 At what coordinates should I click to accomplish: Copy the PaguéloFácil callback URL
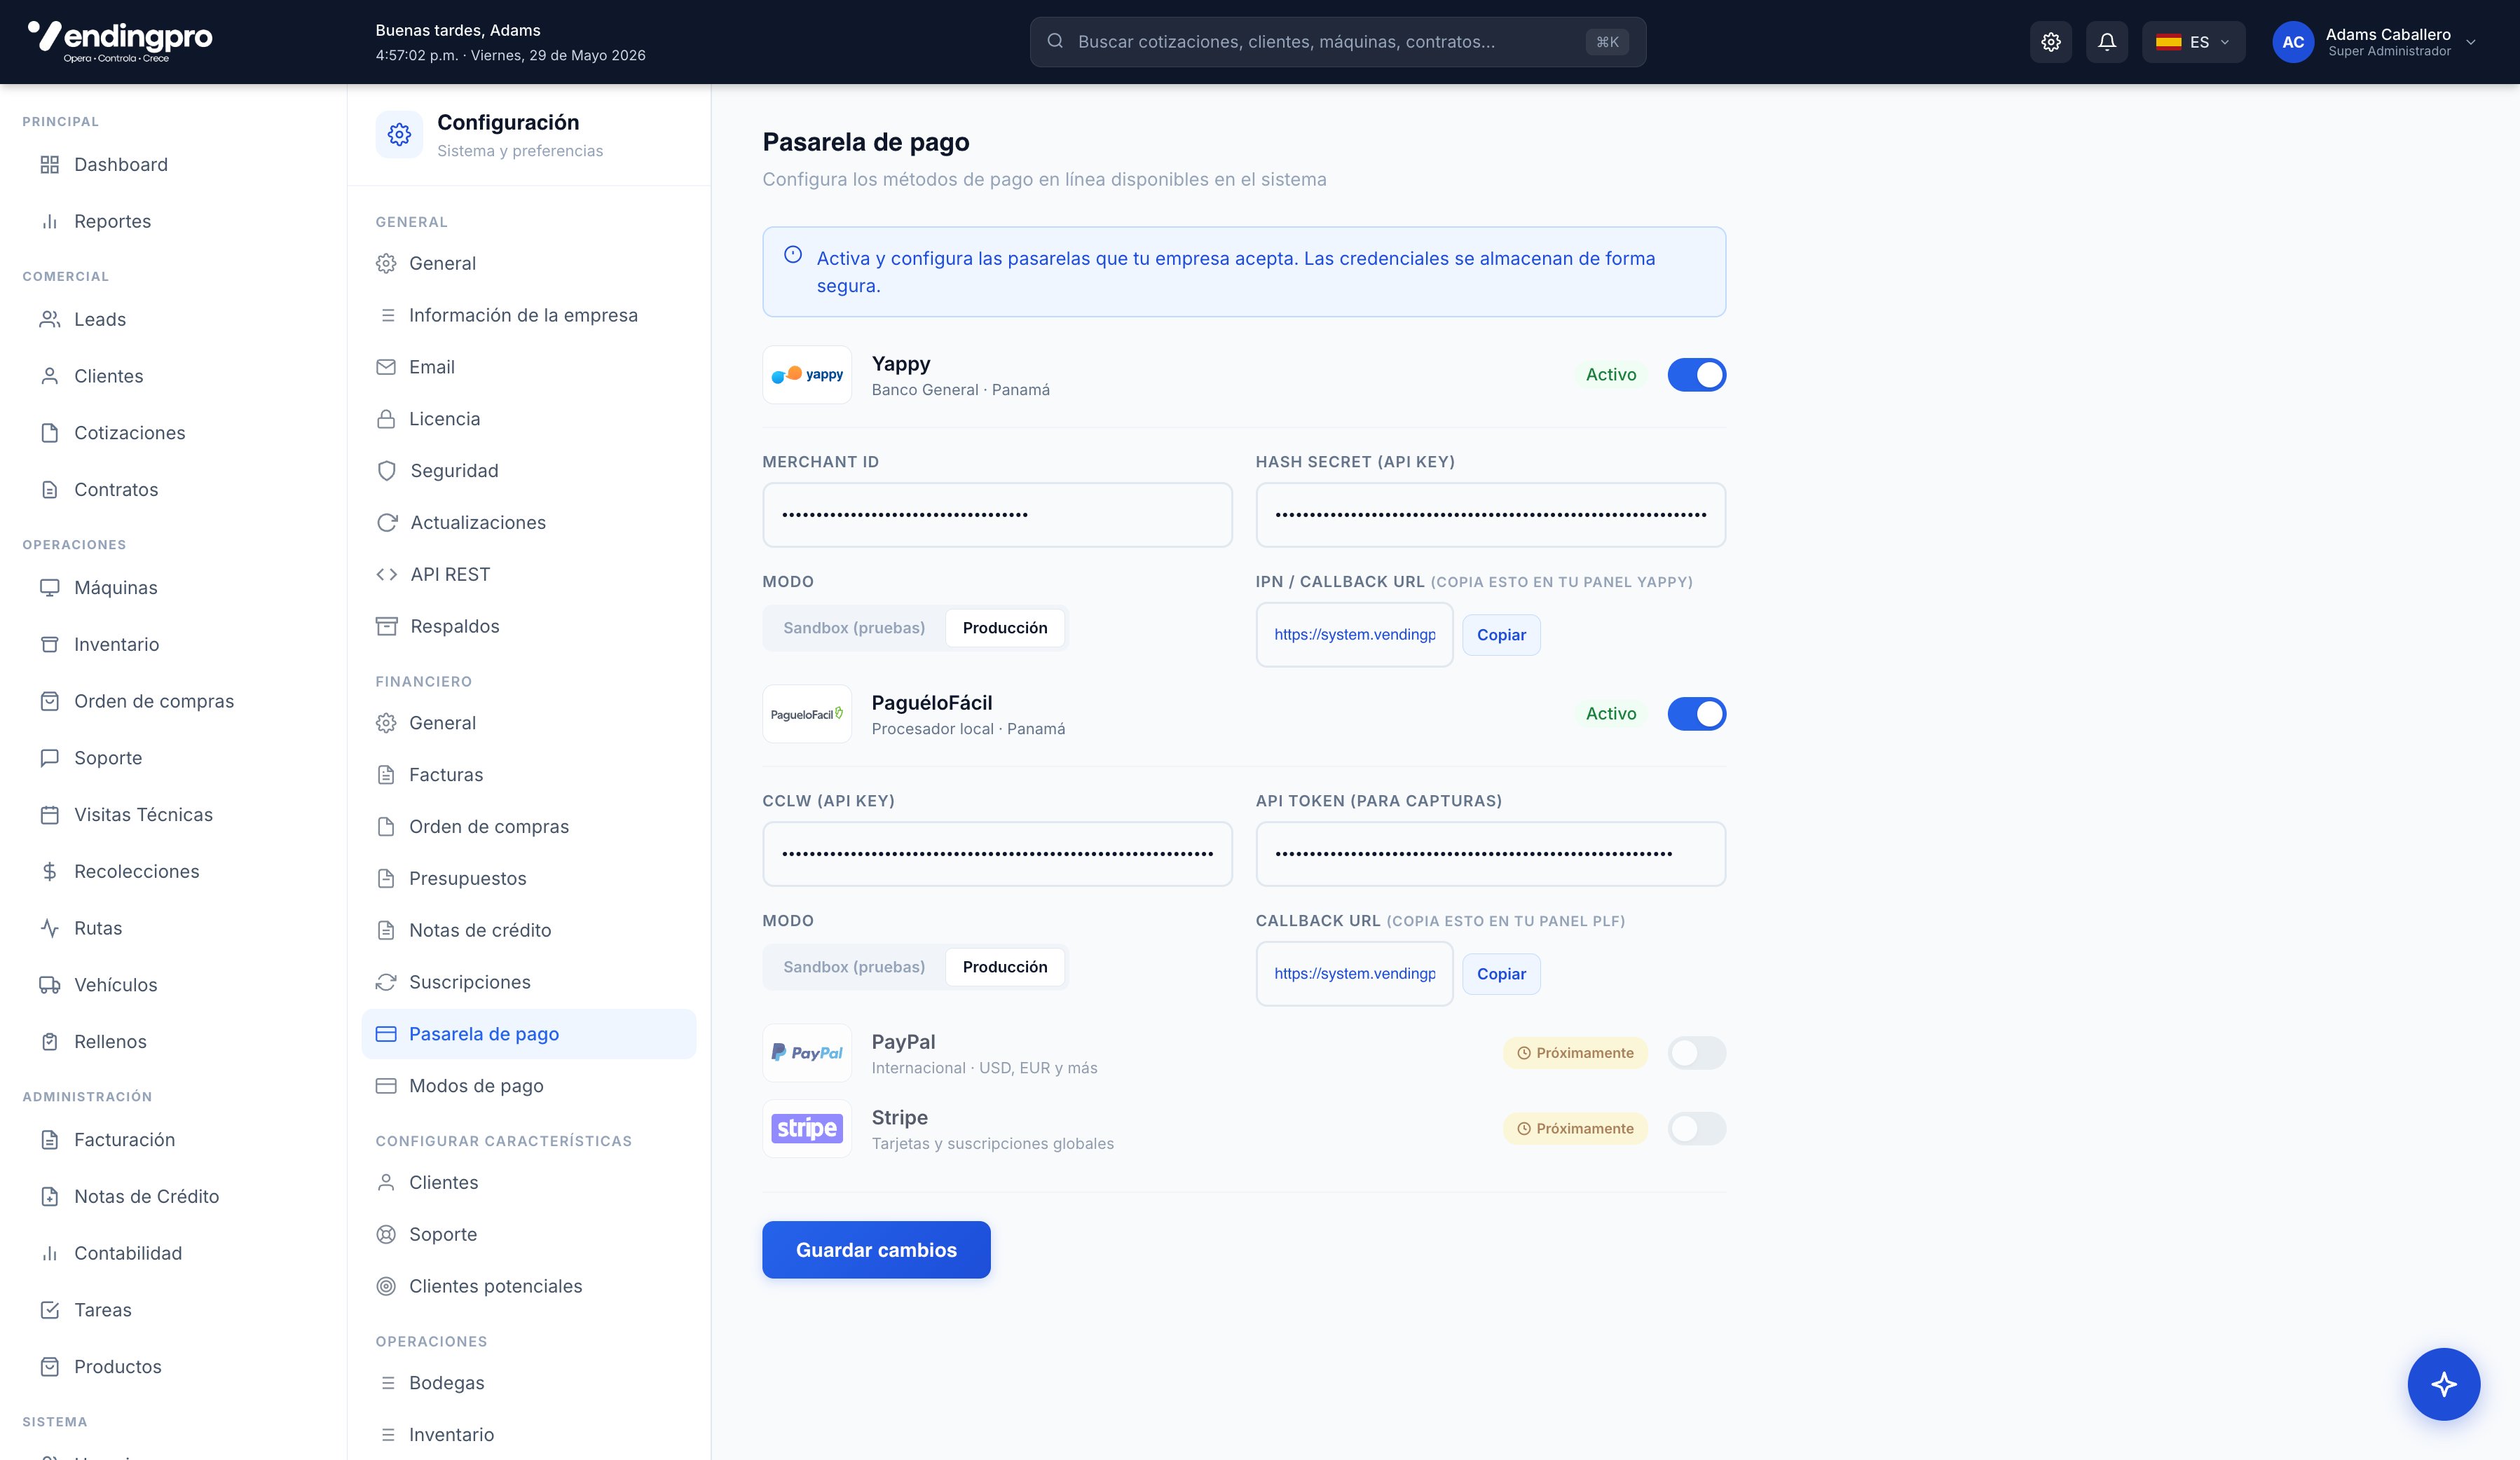[x=1501, y=974]
